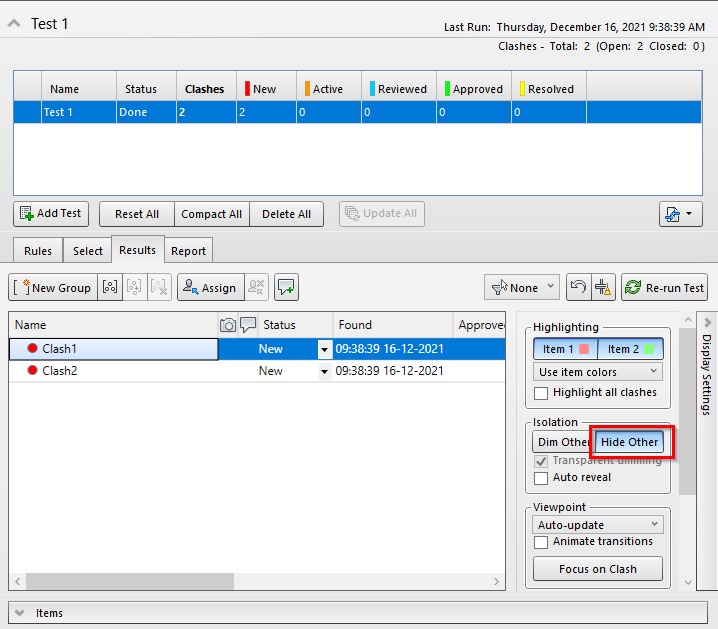Click the results horizontal scrollbar thumb
Screen dimensions: 718x629
pos(130,581)
